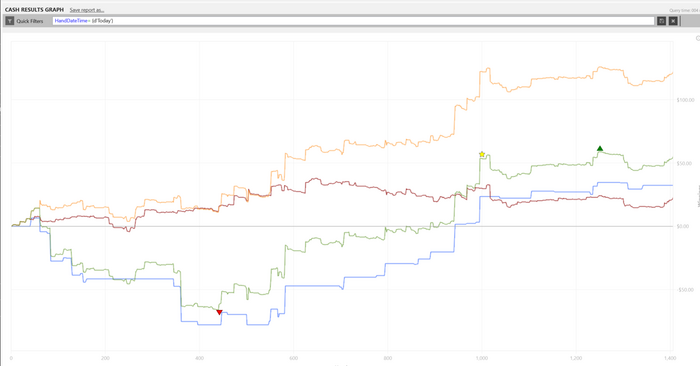Click the Query time text at top right
Screen dimensions: 700x366
click(684, 10)
